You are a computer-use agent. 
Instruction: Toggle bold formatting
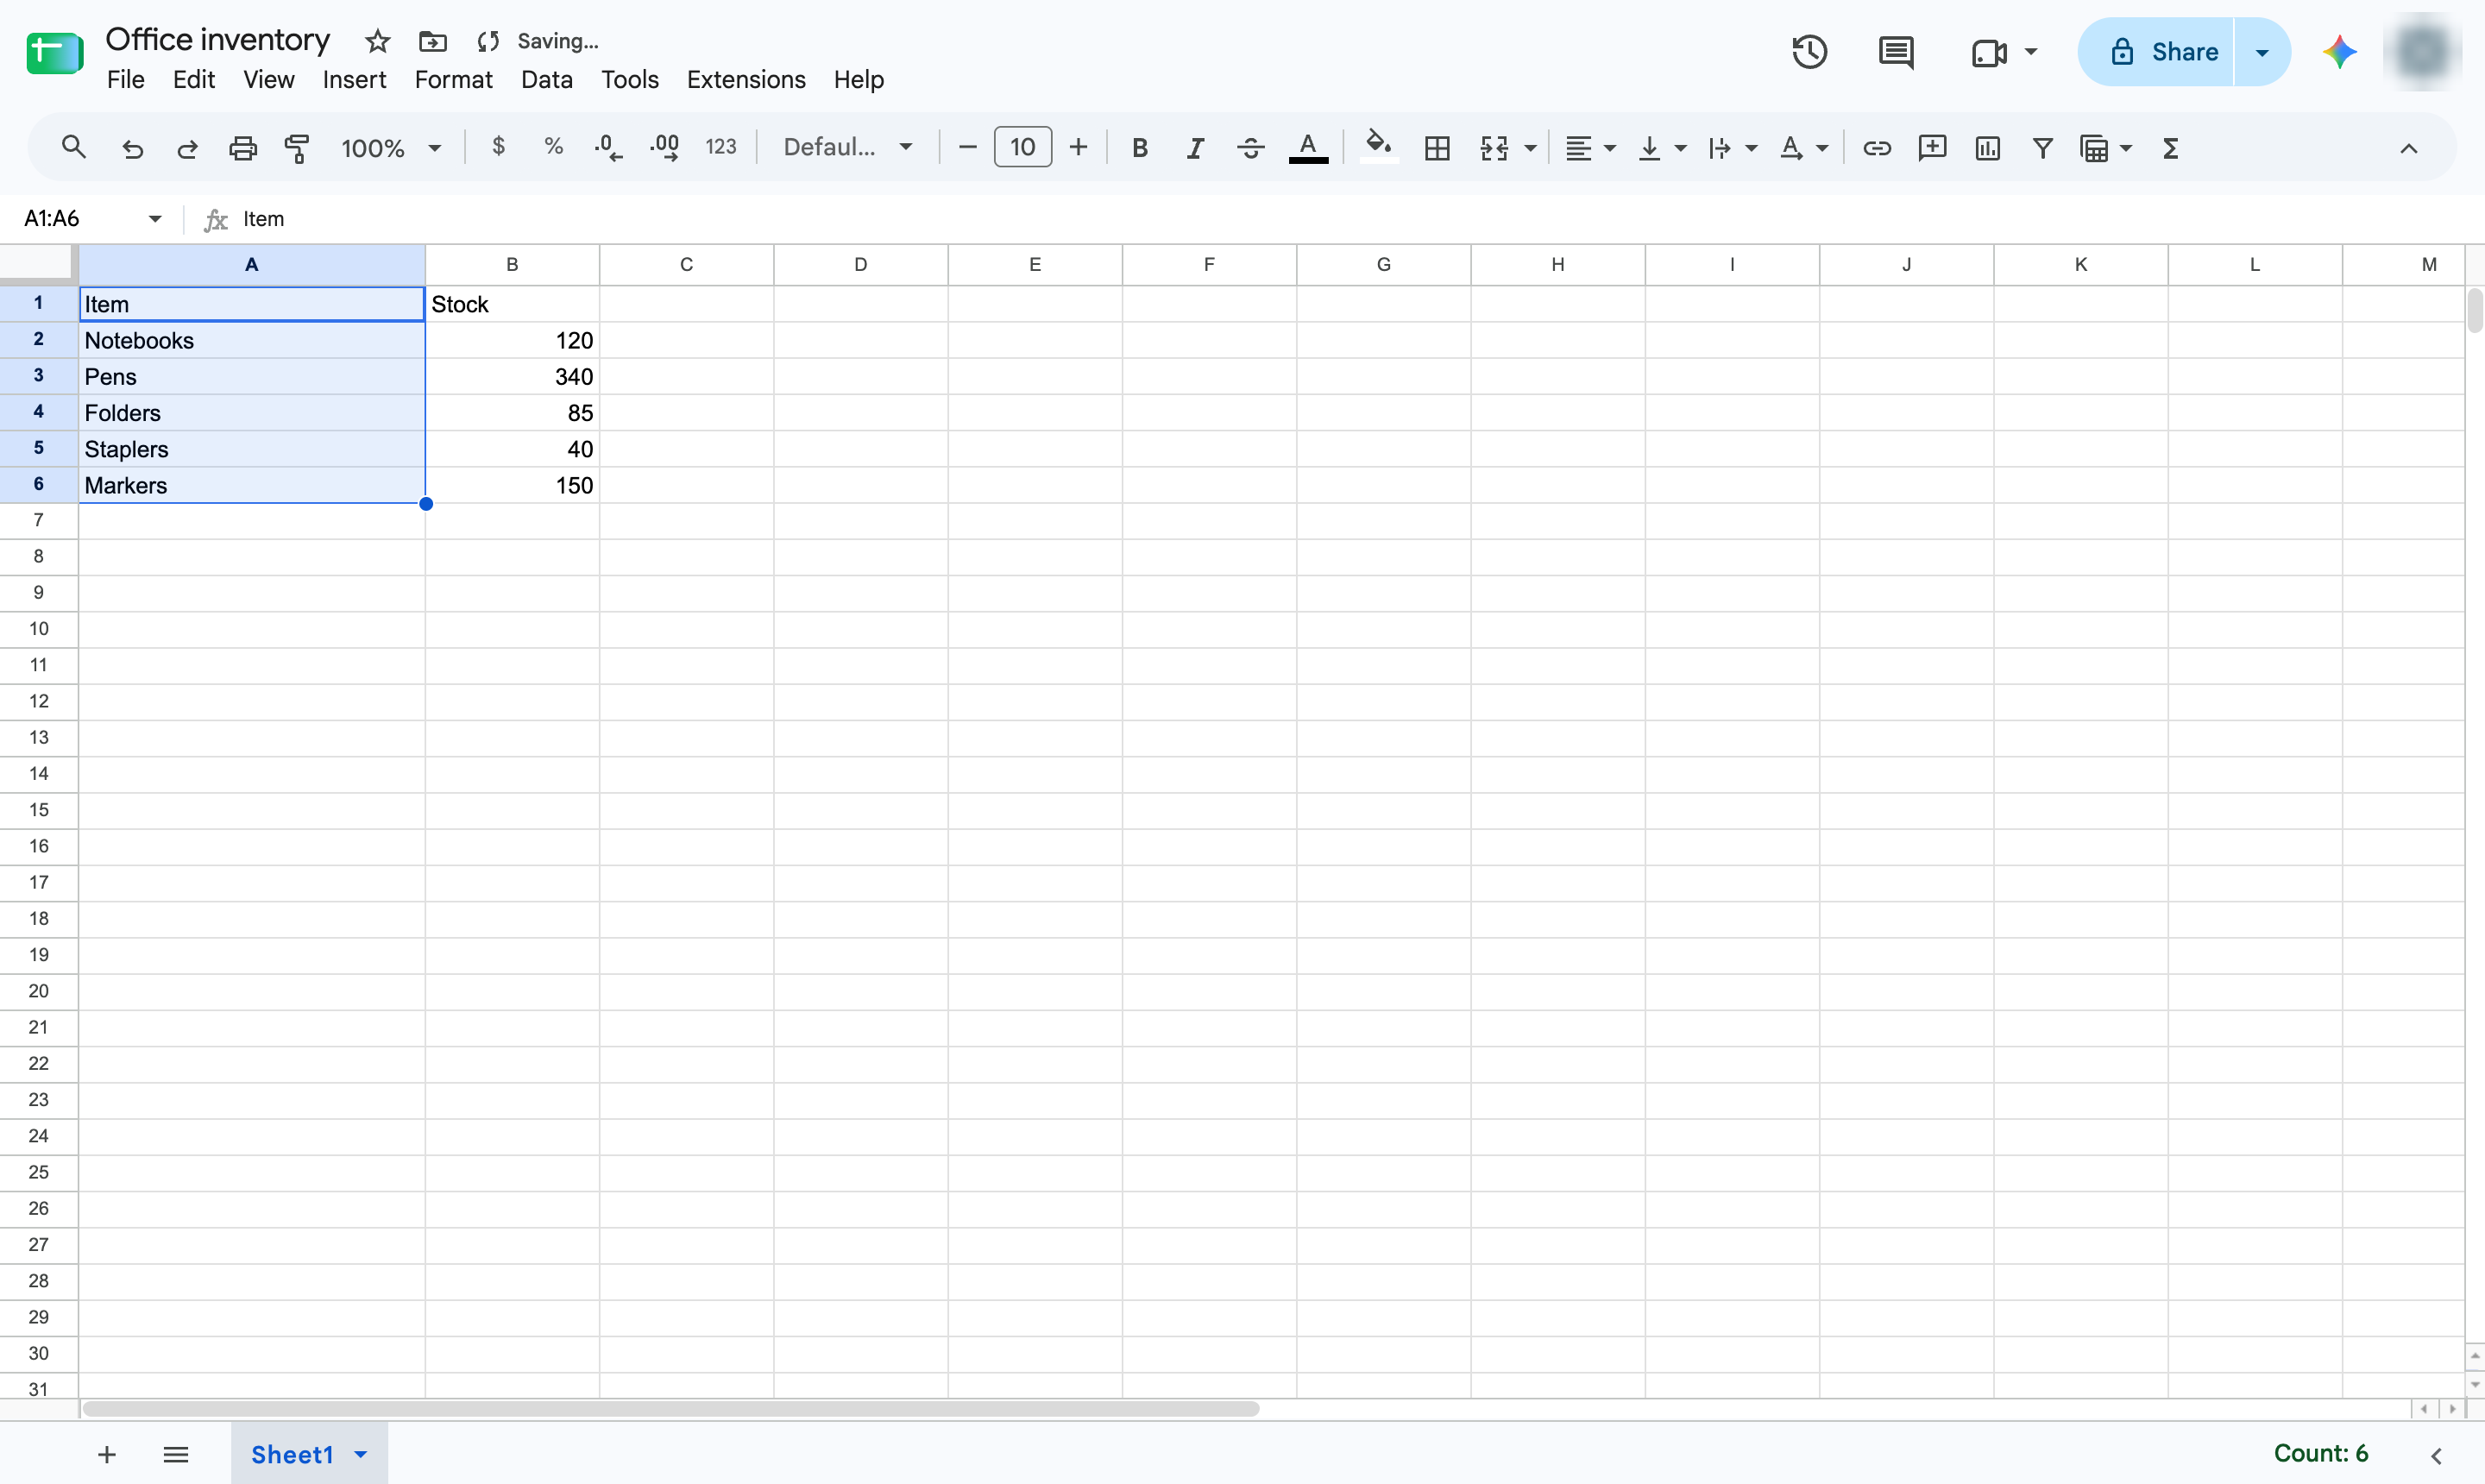pos(1139,148)
